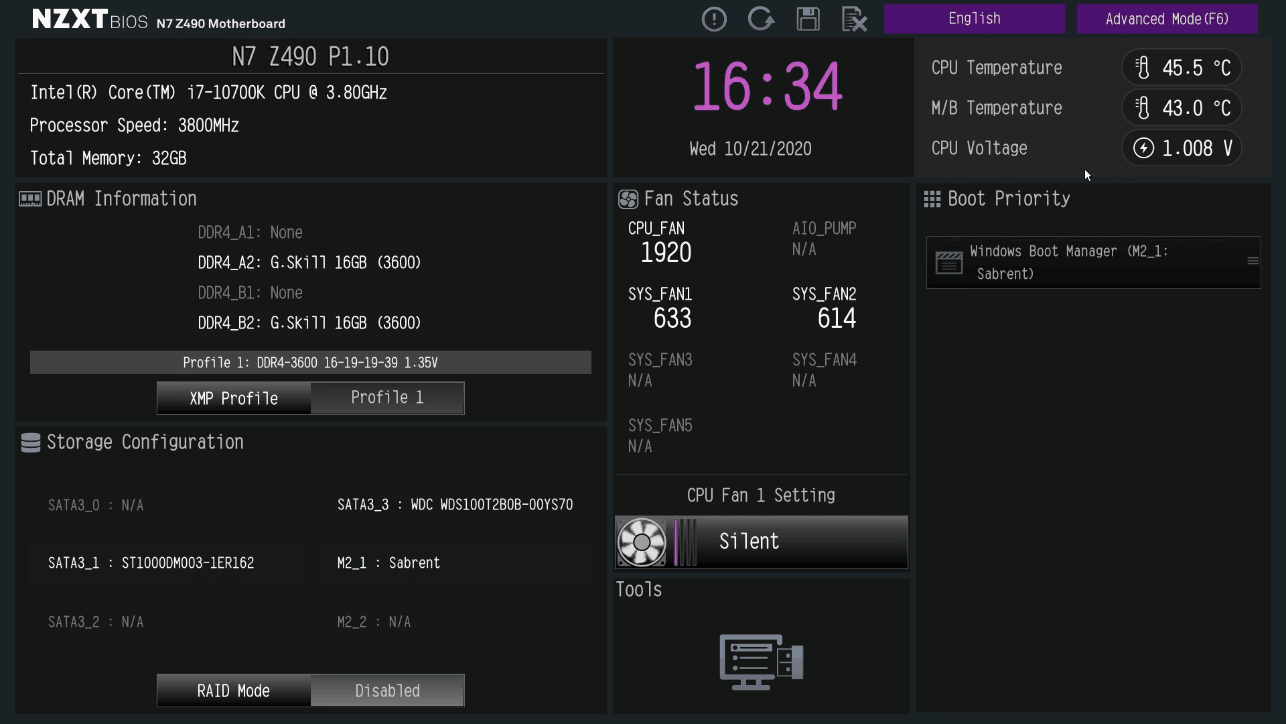Screen dimensions: 1286x724
Task: Select the Windows Boot Manager boot entry
Action: click(1093, 262)
